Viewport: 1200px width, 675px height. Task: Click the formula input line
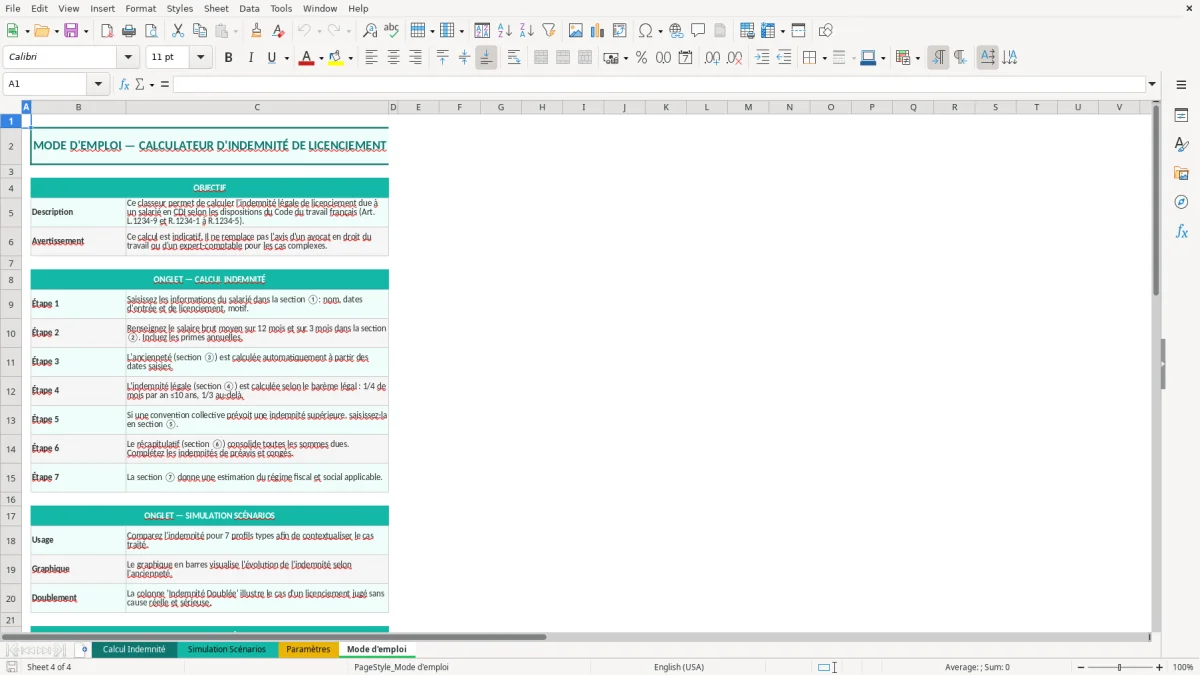(658, 84)
